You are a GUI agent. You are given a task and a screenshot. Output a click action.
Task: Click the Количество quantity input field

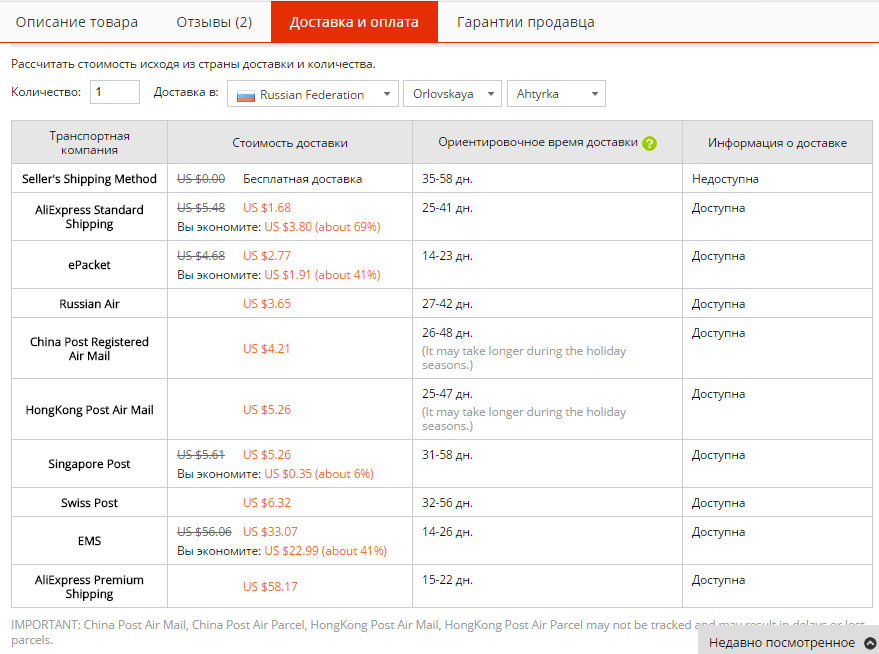click(115, 92)
